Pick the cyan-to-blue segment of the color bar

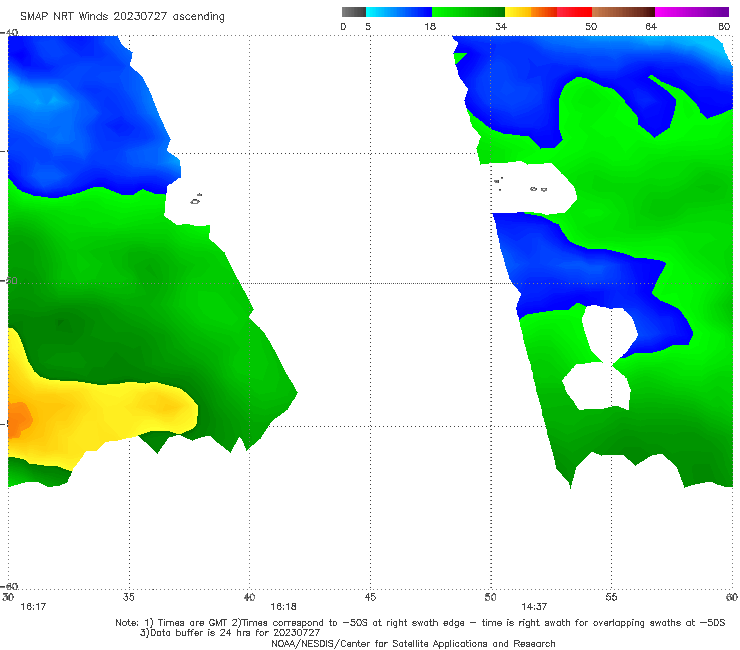[x=399, y=12]
